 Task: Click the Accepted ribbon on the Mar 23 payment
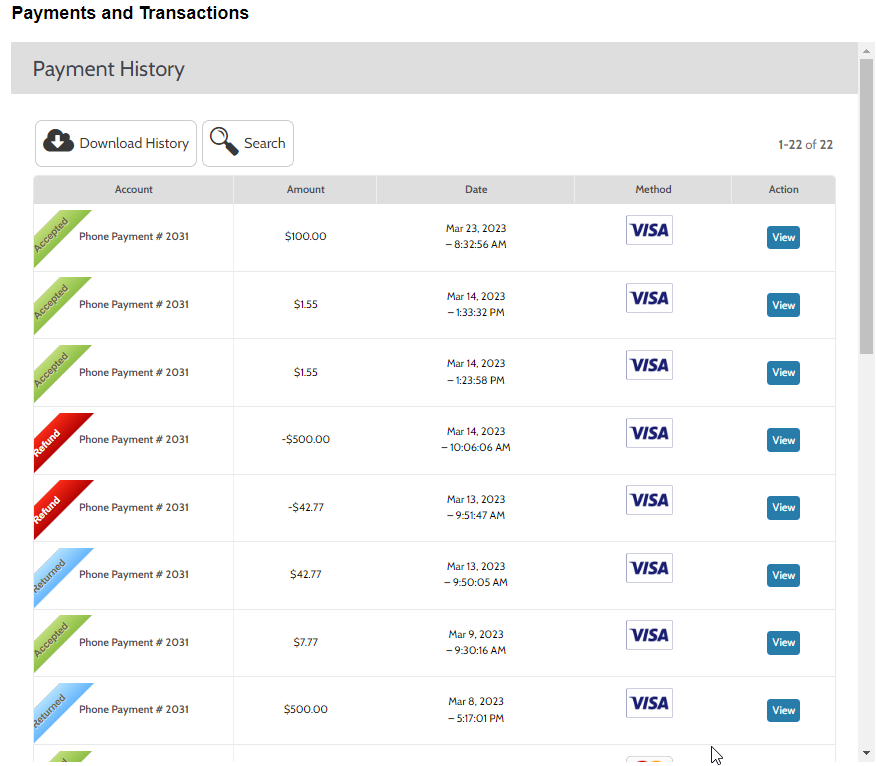(55, 231)
